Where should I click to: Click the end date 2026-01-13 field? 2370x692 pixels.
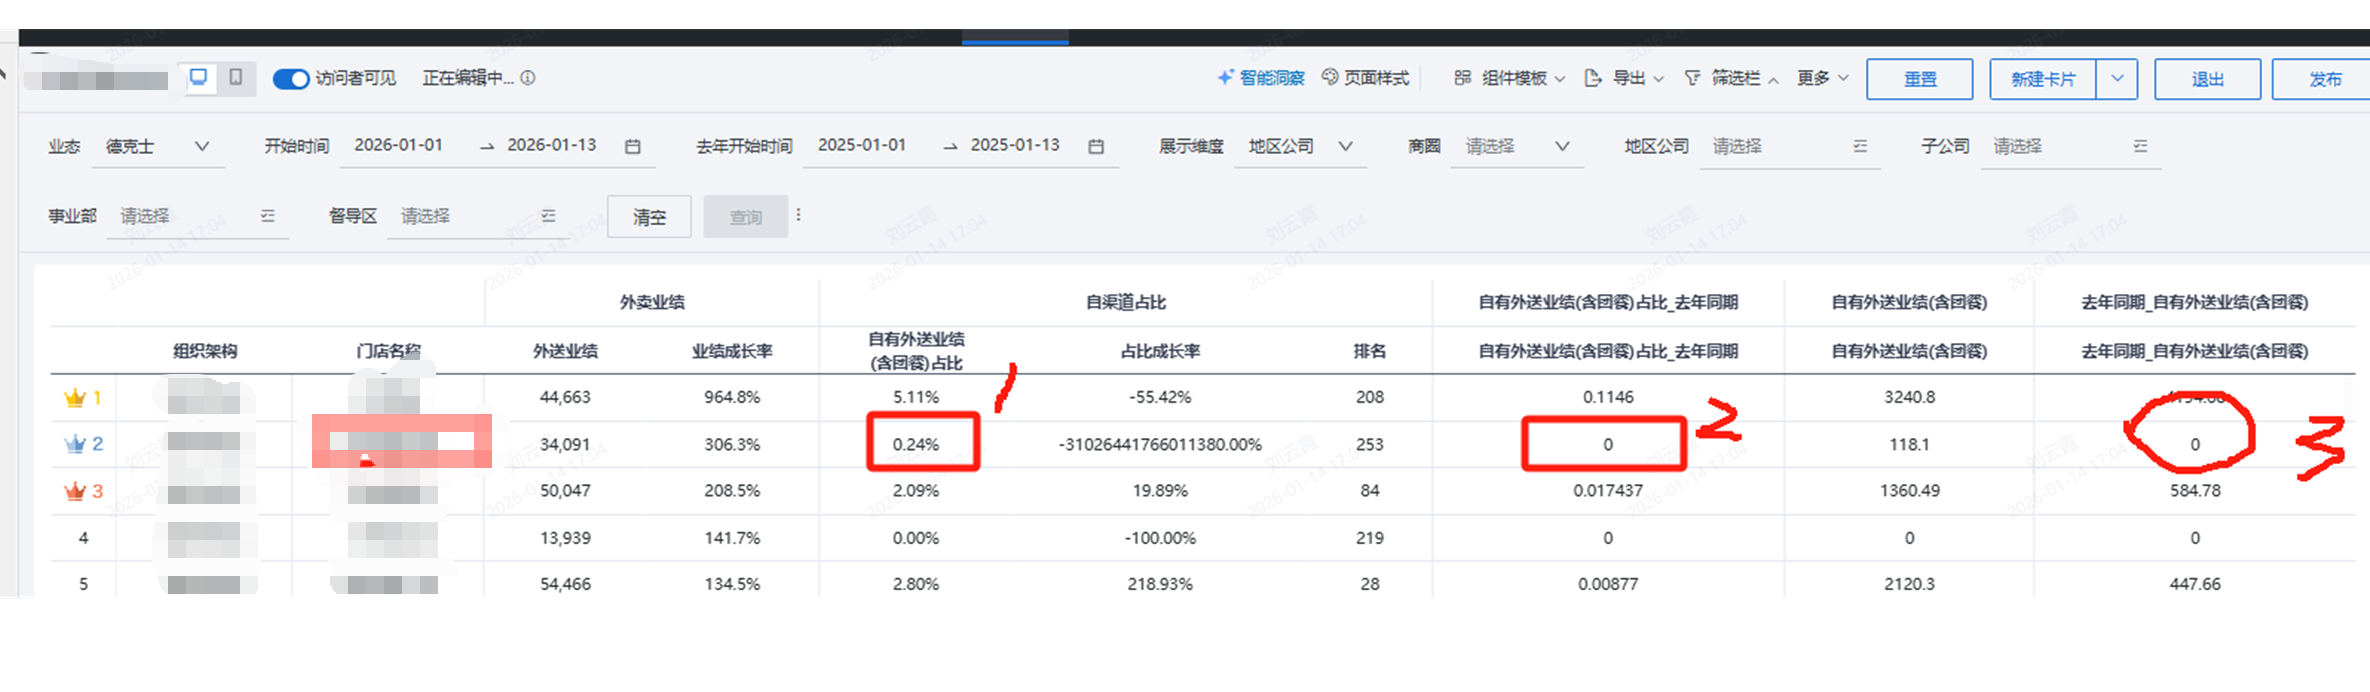551,145
